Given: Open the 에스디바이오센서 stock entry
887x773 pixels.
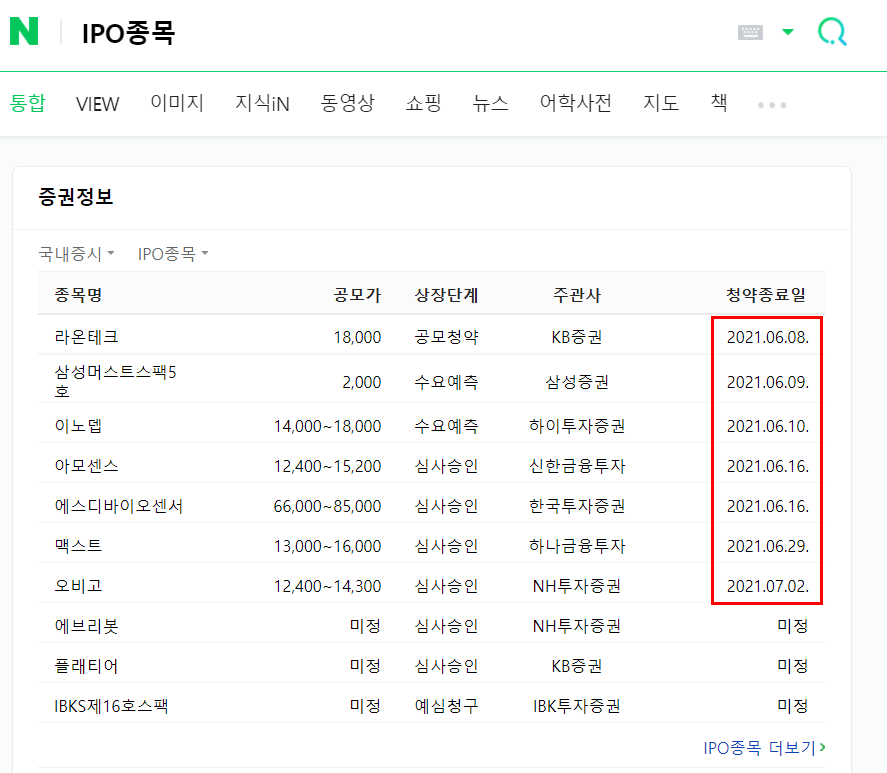Looking at the screenshot, I should coord(119,506).
